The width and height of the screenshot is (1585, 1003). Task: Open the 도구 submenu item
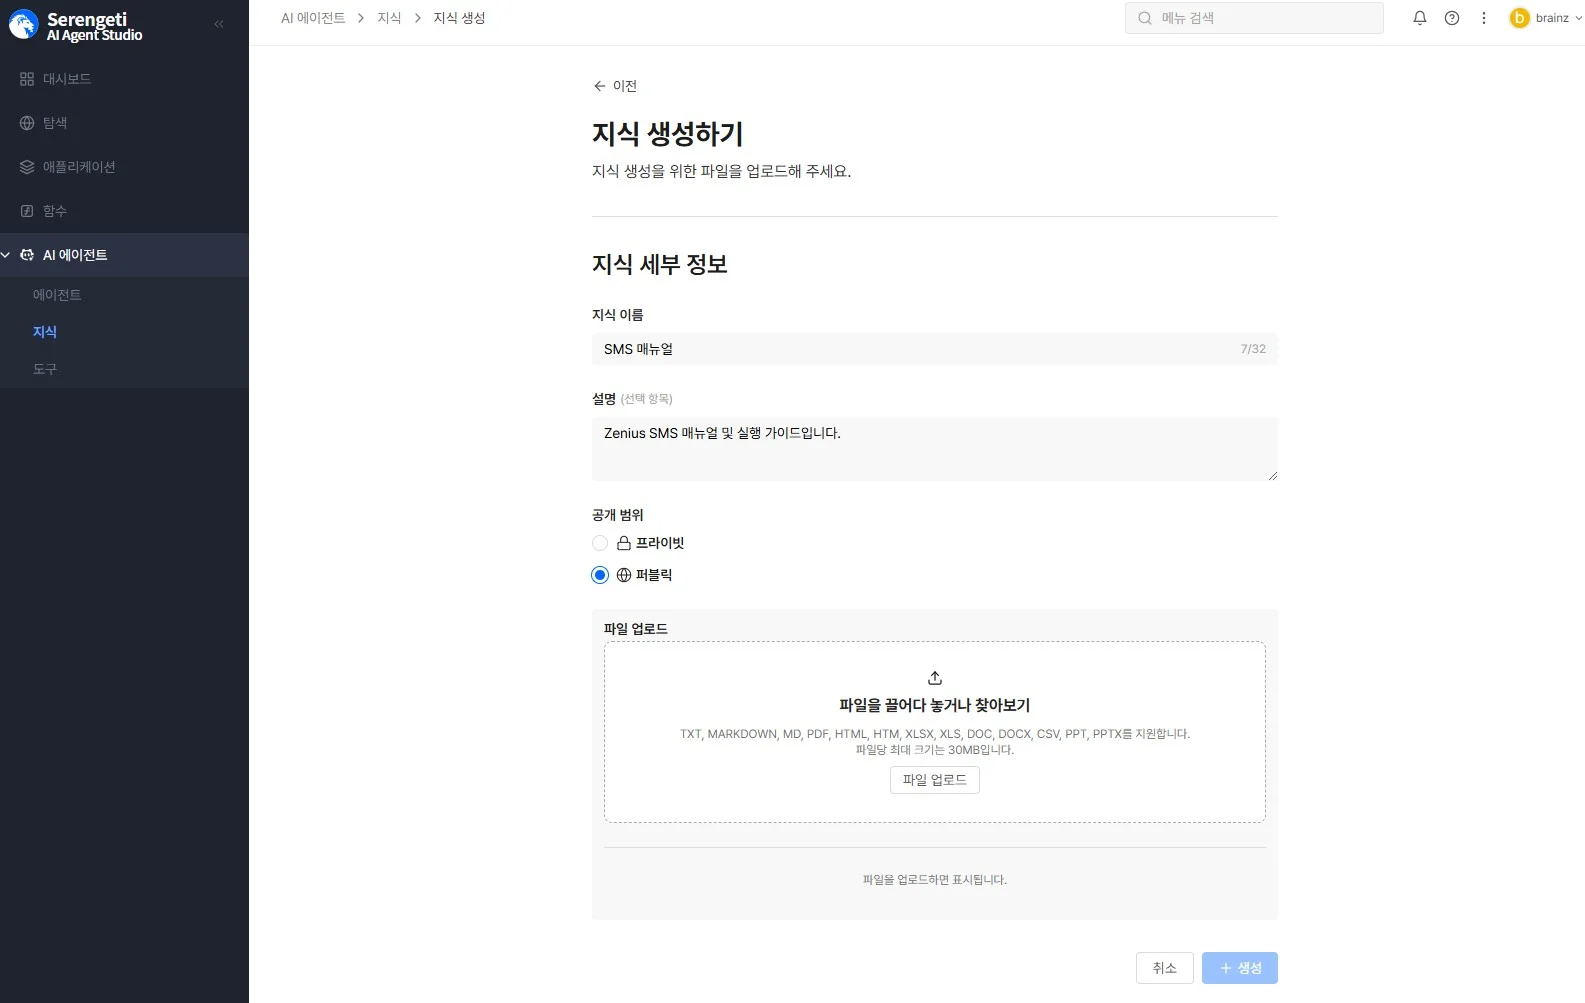pyautogui.click(x=45, y=369)
